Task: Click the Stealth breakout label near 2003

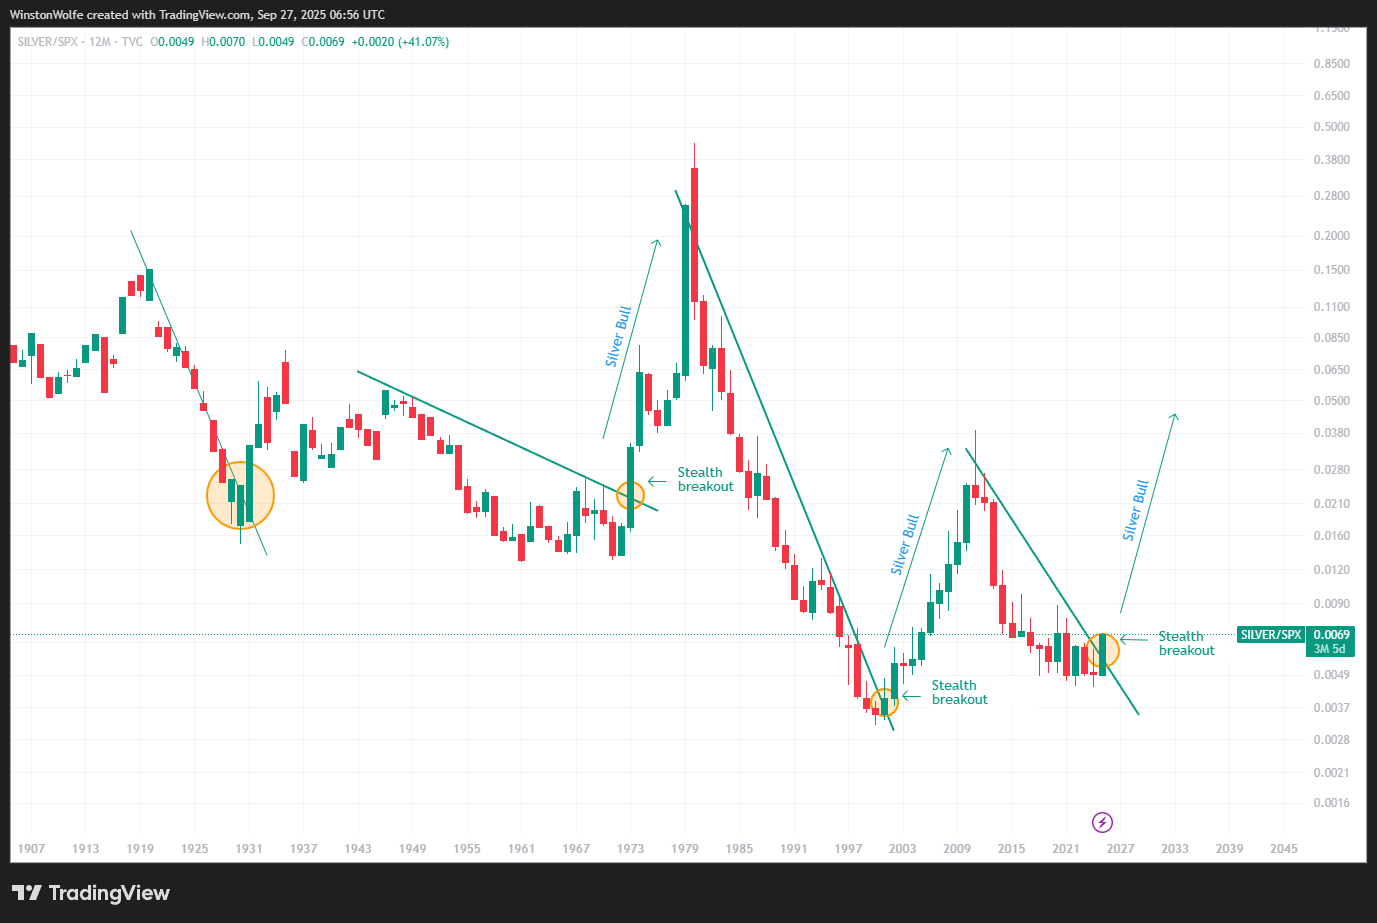Action: (x=959, y=692)
